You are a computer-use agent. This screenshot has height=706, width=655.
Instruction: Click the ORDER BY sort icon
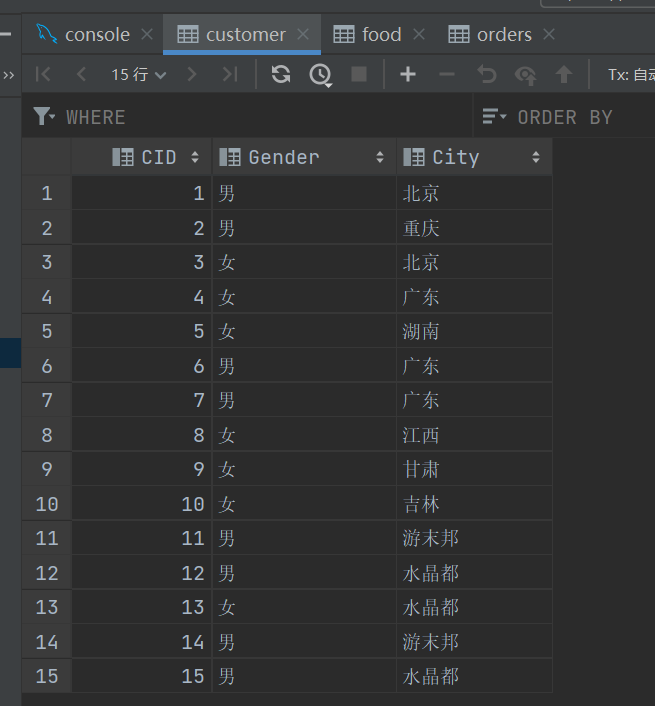click(x=494, y=117)
